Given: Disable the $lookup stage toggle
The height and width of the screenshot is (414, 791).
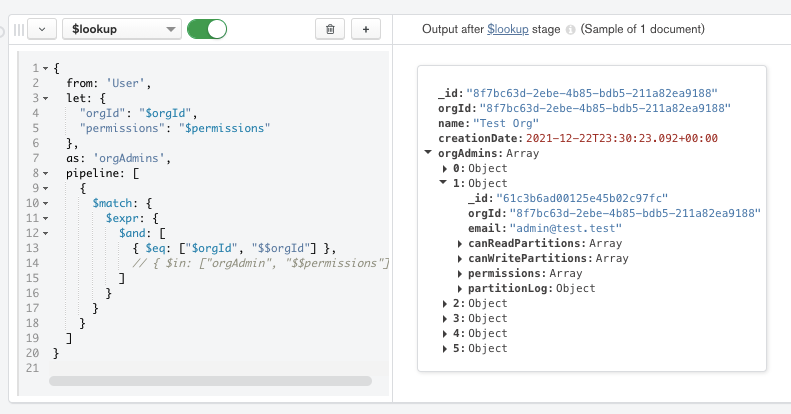Looking at the screenshot, I should point(207,30).
